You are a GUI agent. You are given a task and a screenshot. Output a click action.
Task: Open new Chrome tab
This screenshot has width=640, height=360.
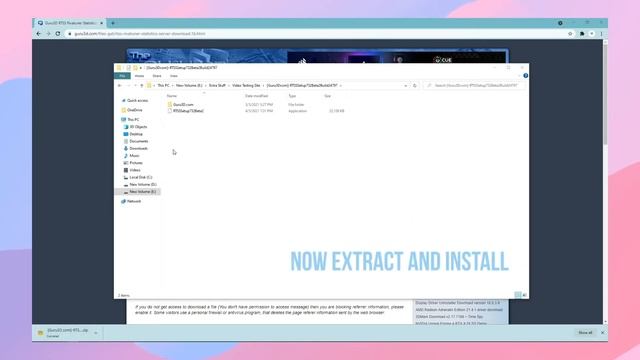coord(113,23)
